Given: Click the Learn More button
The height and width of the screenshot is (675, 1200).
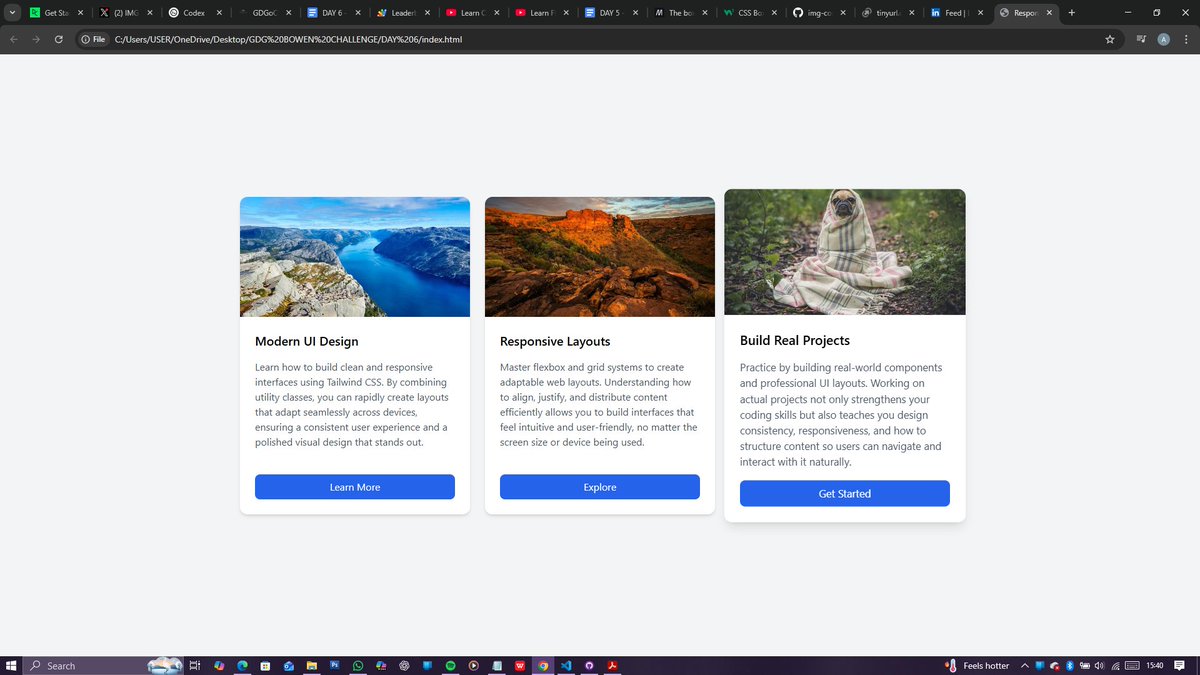Looking at the screenshot, I should 355,487.
